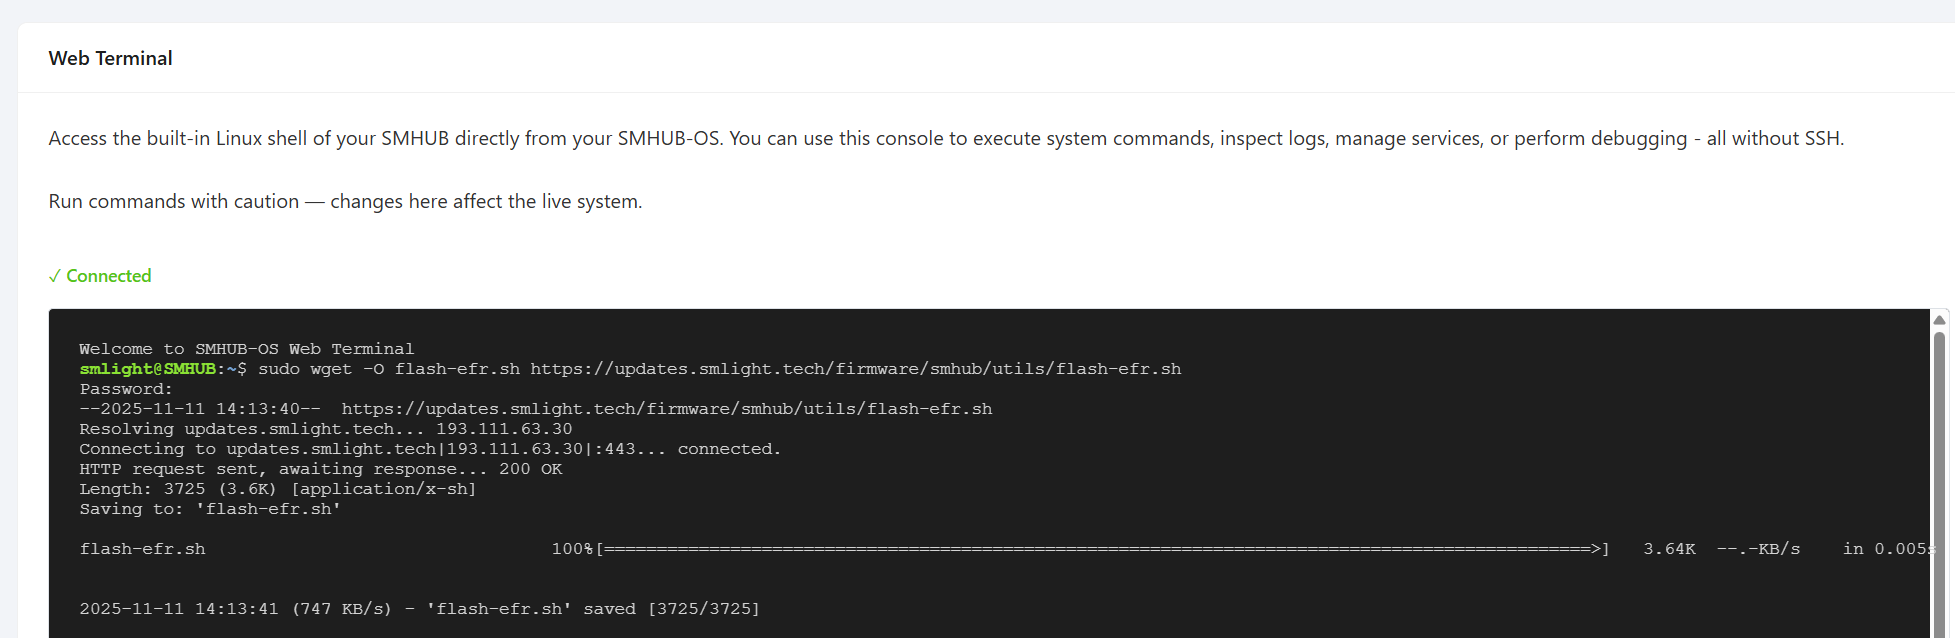The height and width of the screenshot is (638, 1955).
Task: Click the 'flash-efr.sh' saved confirmation line
Action: (419, 609)
